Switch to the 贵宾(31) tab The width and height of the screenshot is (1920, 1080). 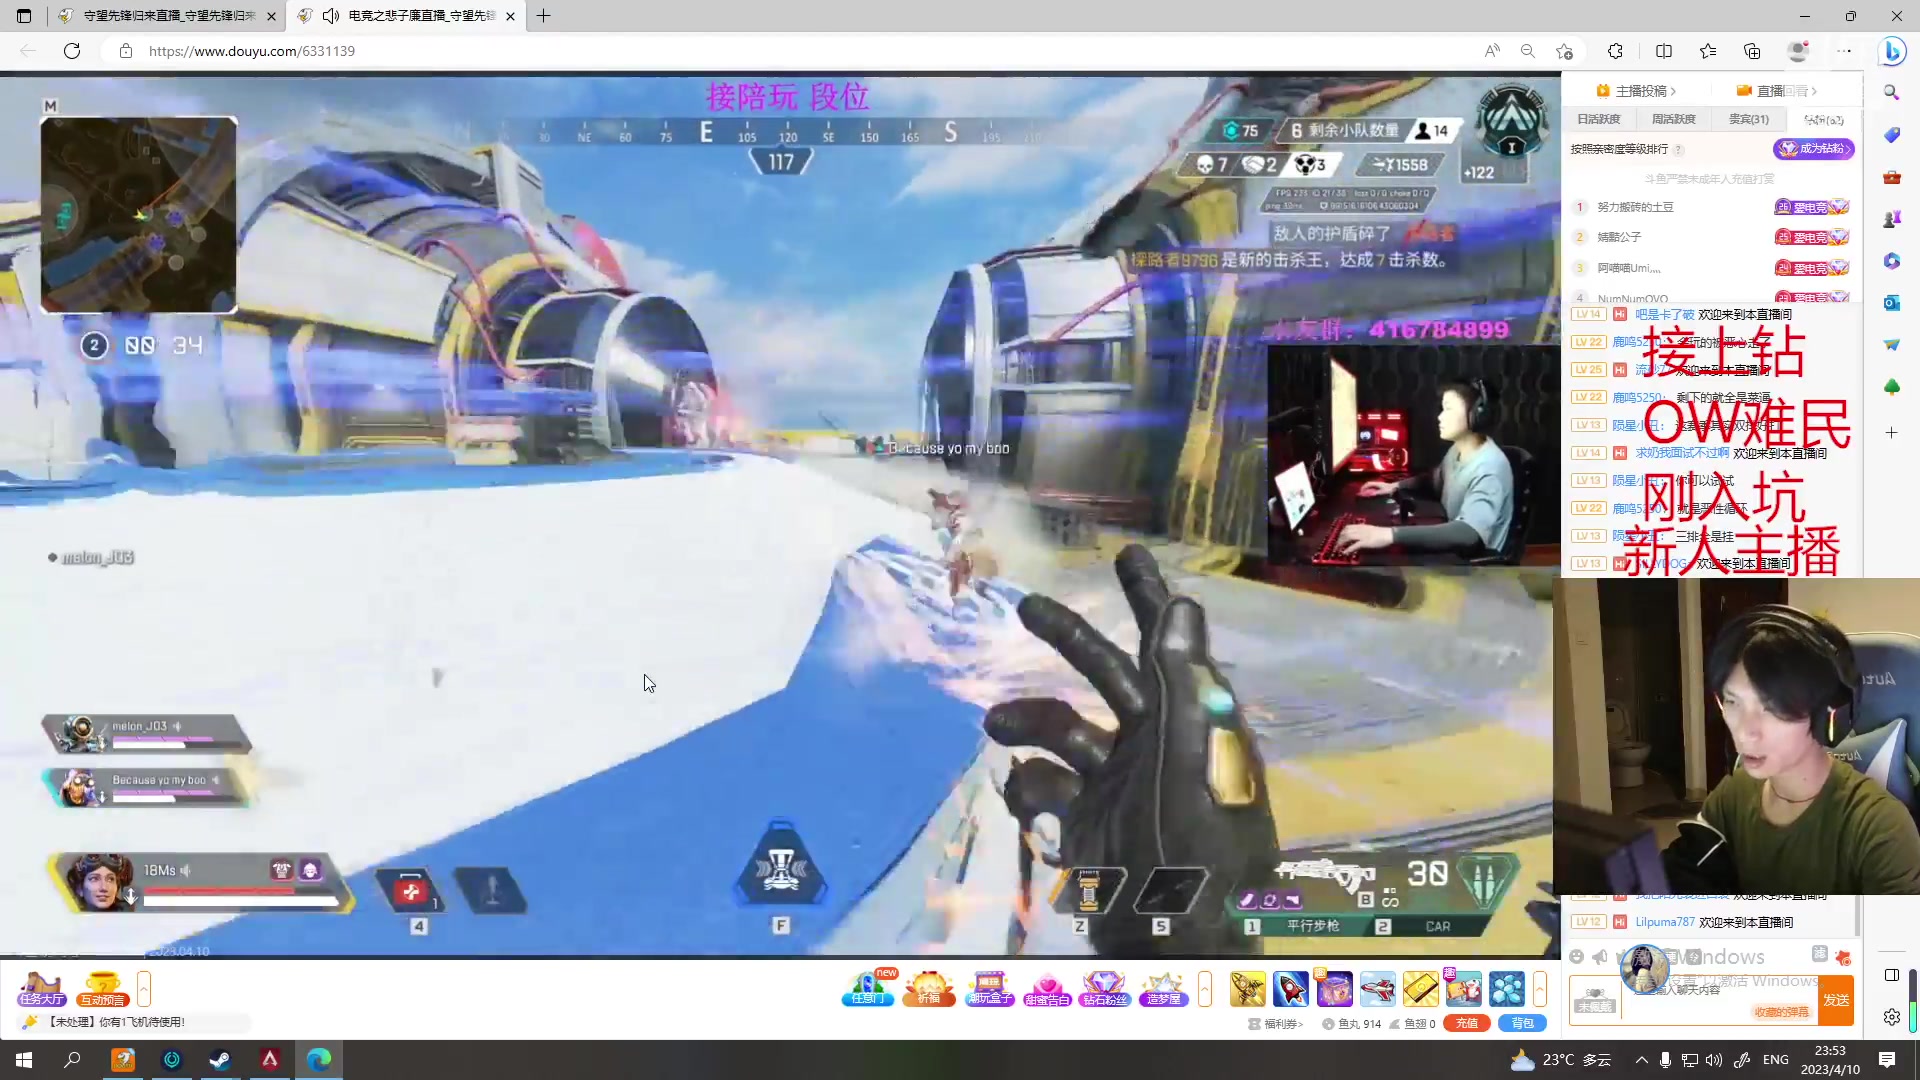pos(1749,119)
